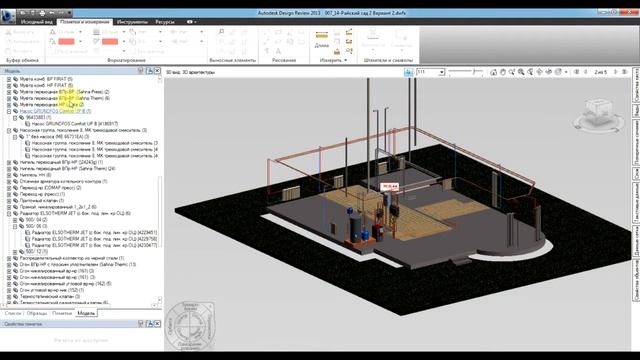Open the ribbon options dropdown after Ресурсы

192,22
